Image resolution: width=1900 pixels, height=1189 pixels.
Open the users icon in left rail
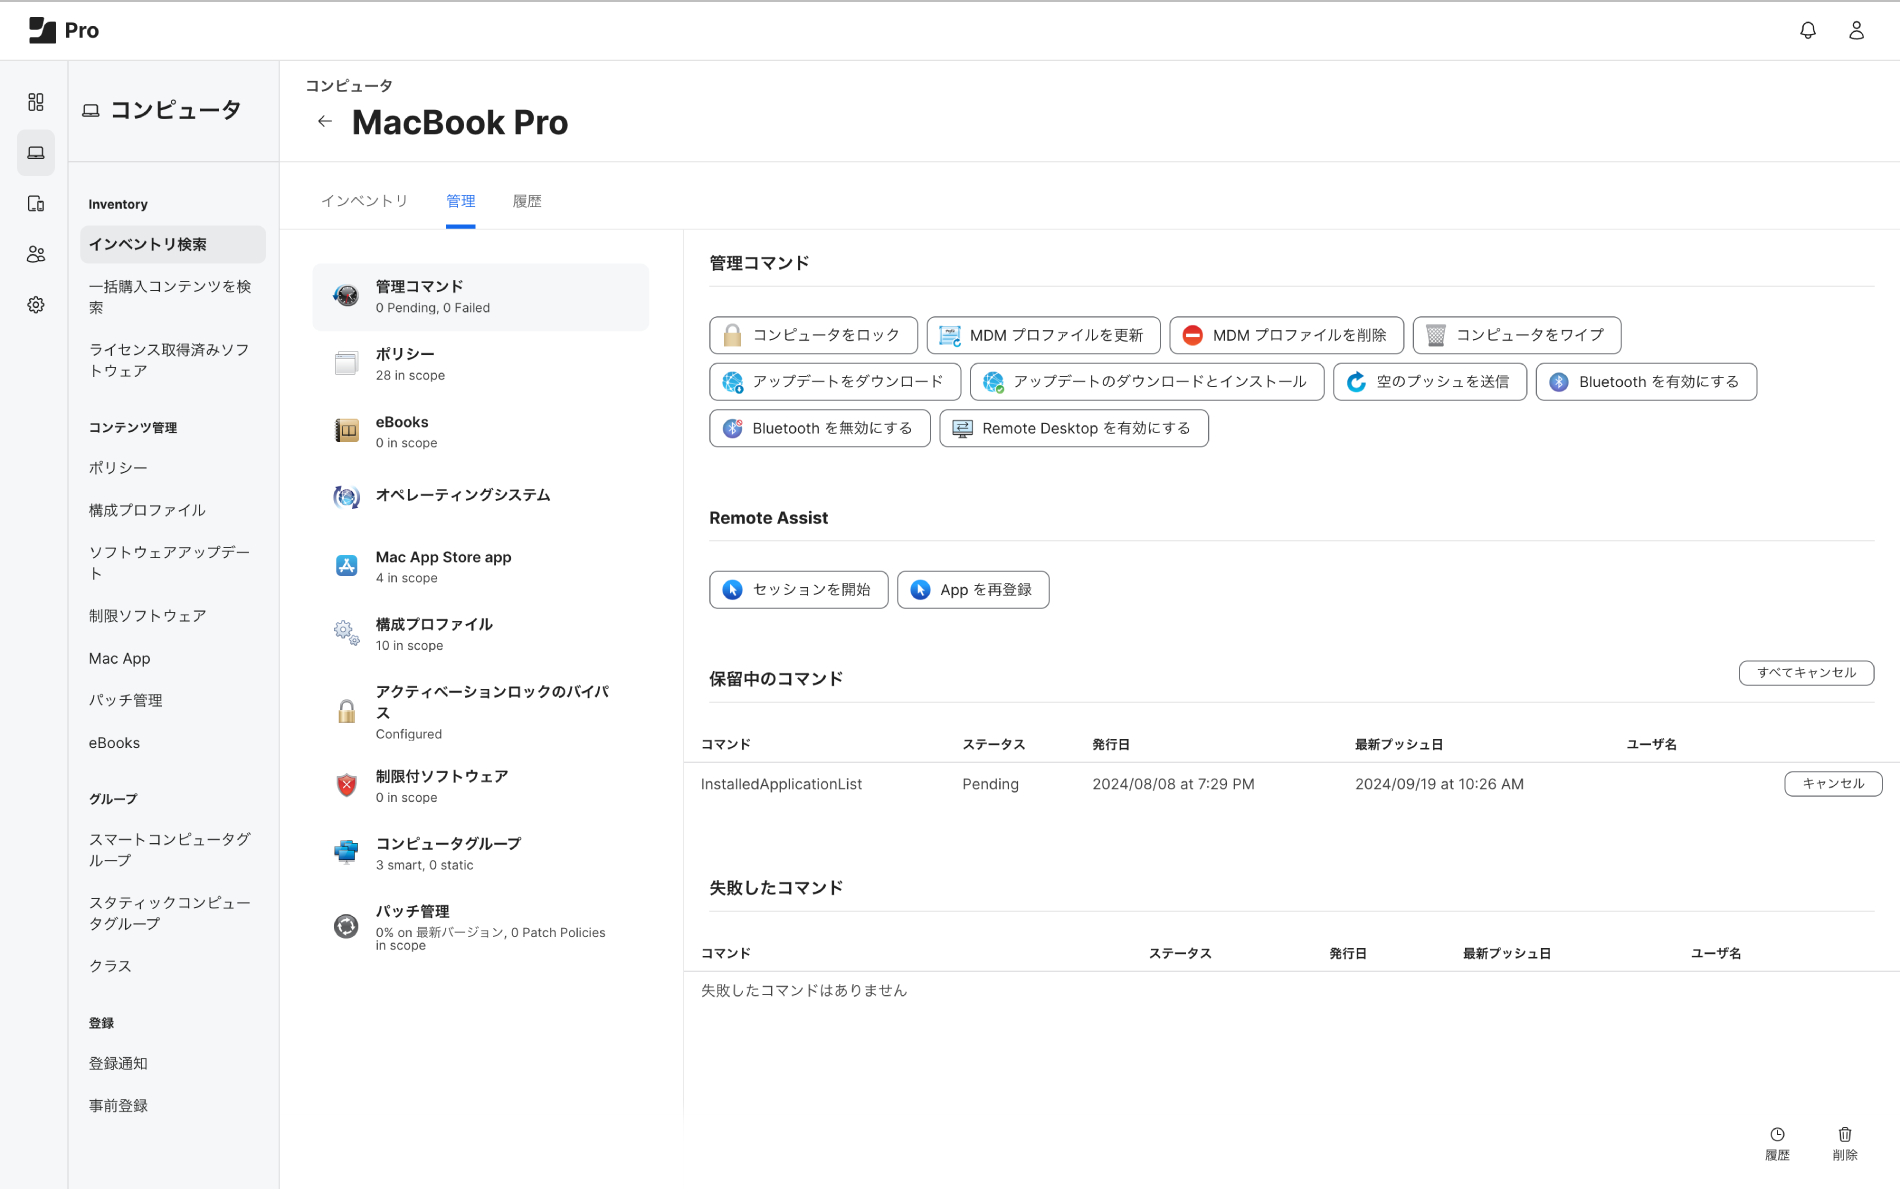tap(36, 254)
